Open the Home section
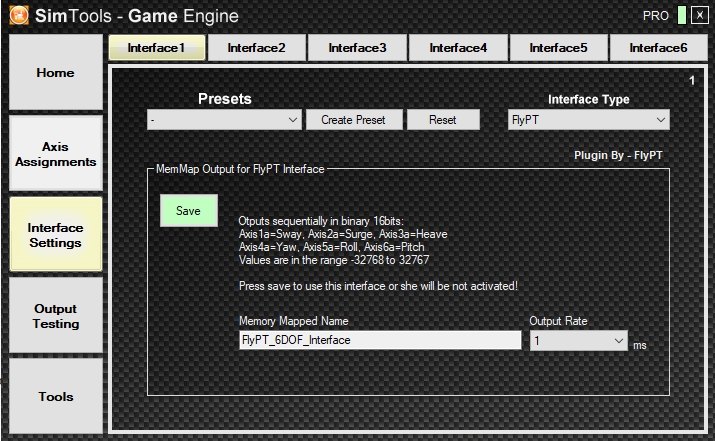The height and width of the screenshot is (441, 715). click(56, 73)
